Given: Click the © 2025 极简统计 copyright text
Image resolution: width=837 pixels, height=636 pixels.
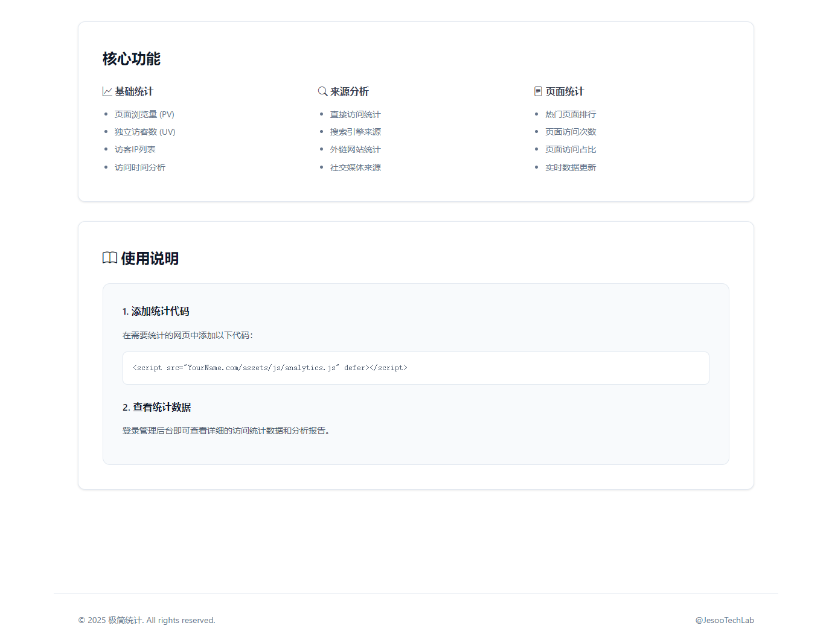Looking at the screenshot, I should [x=147, y=620].
